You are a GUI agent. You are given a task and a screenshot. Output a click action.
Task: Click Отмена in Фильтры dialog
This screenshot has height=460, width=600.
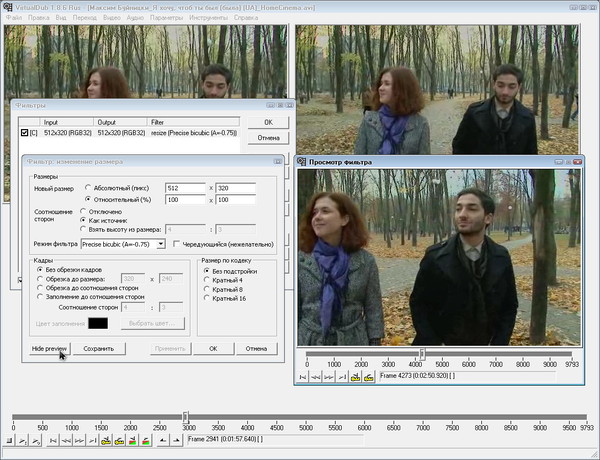pos(268,138)
